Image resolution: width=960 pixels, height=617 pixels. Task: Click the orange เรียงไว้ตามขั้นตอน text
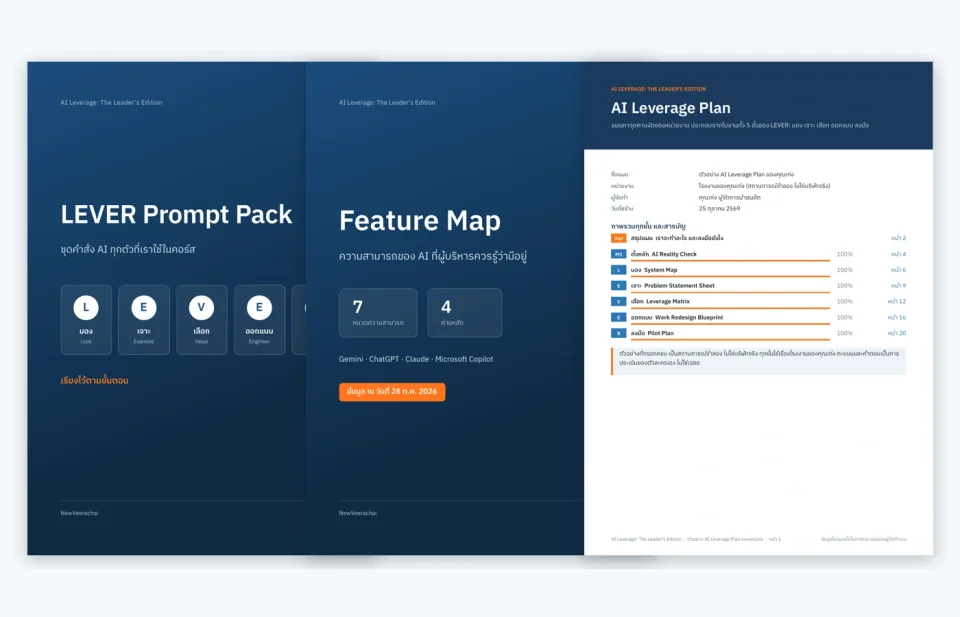click(94, 381)
